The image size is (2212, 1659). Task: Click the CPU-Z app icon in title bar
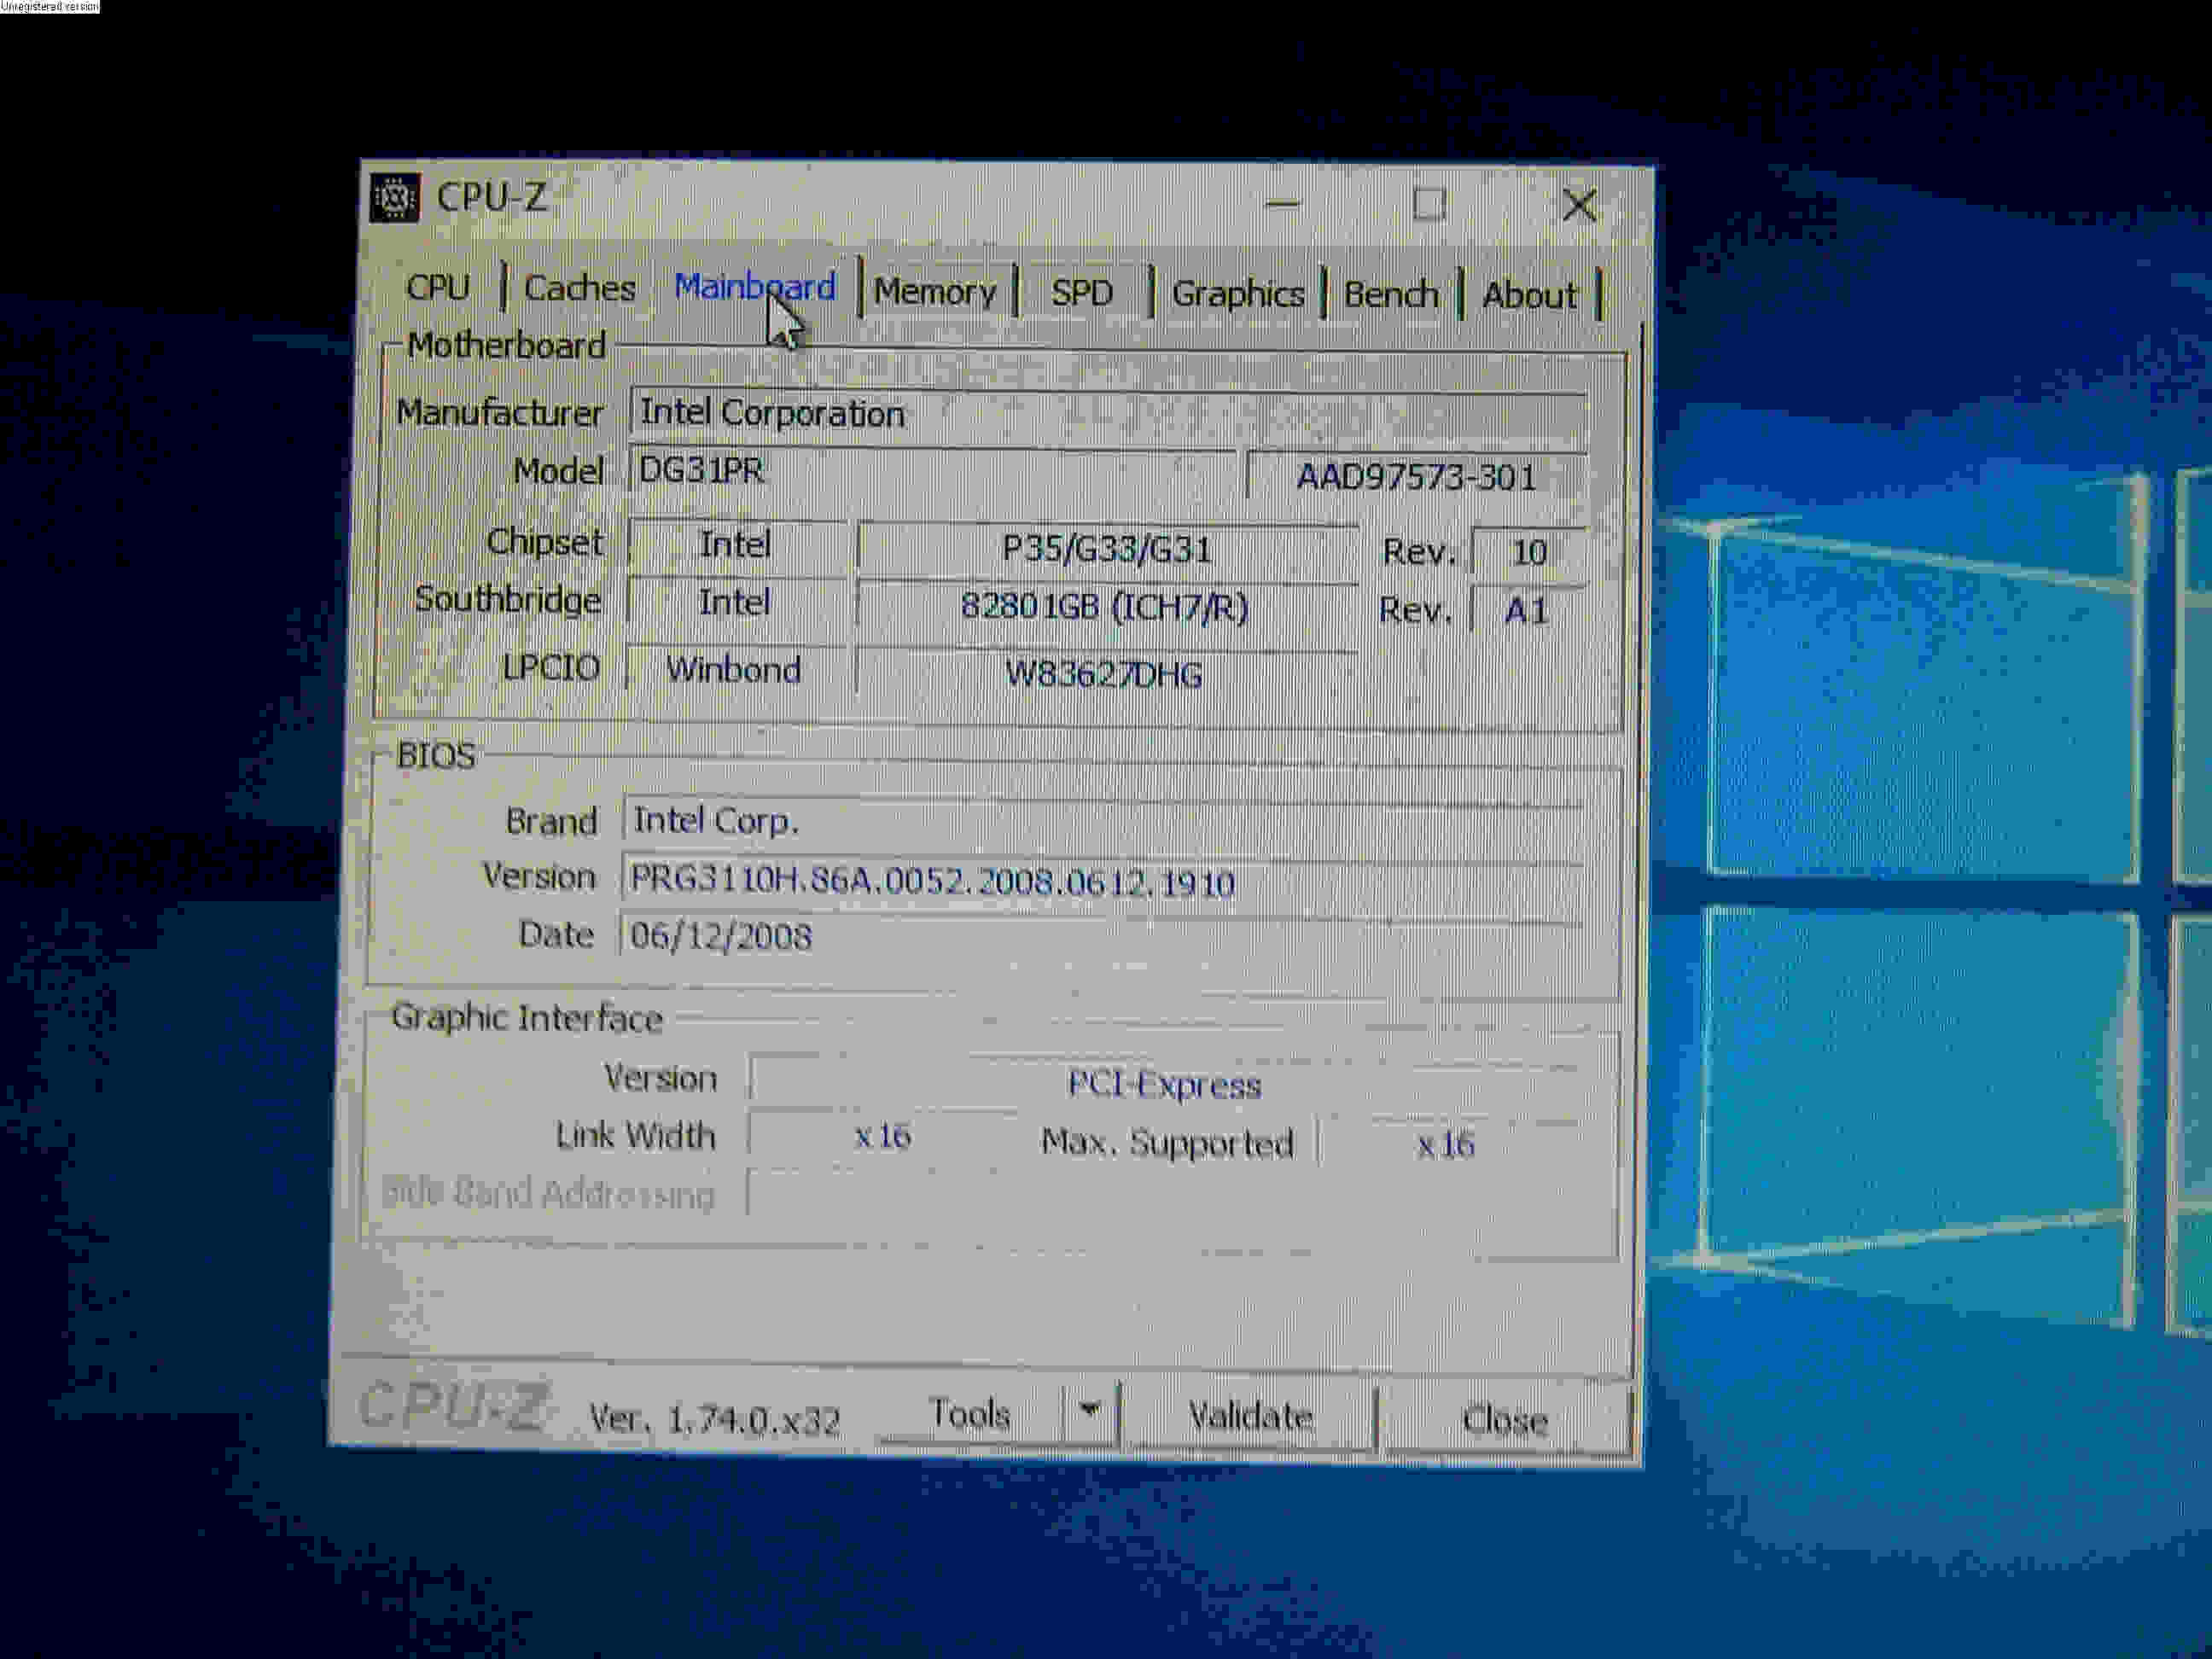tap(395, 197)
